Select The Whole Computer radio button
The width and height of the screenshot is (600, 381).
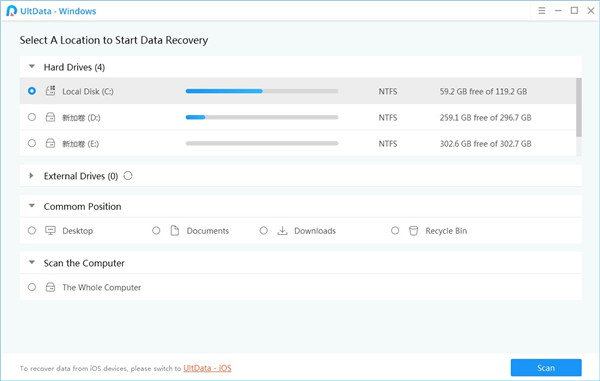click(32, 287)
